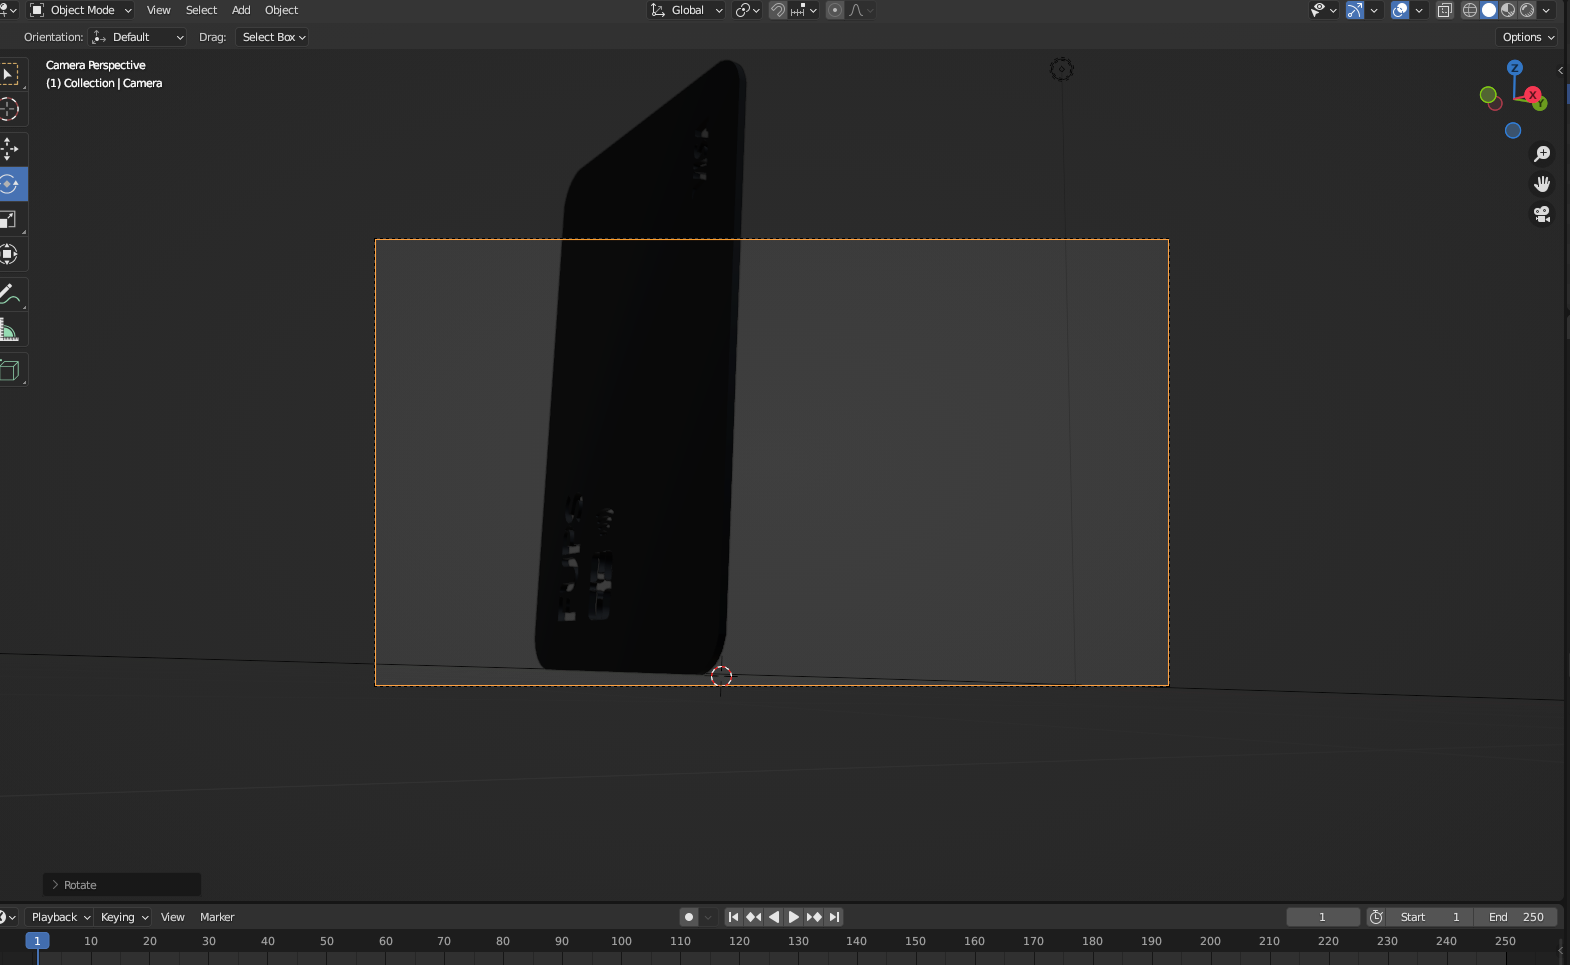The height and width of the screenshot is (965, 1570).
Task: Open Orientation Default dropdown
Action: click(138, 37)
